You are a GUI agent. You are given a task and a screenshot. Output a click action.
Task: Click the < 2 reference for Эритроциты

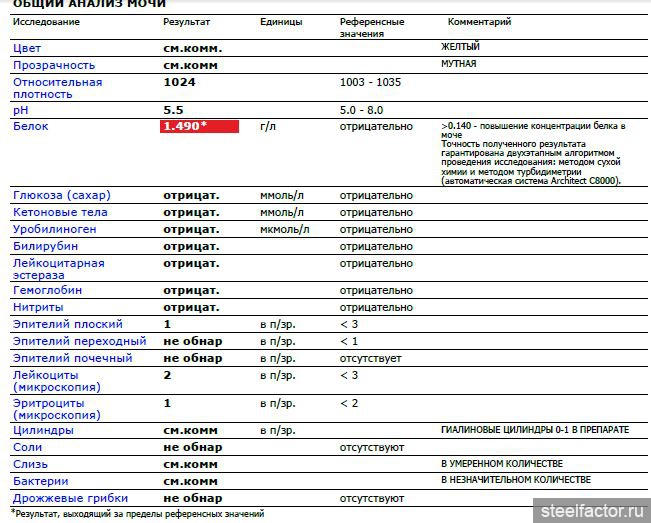coord(349,403)
